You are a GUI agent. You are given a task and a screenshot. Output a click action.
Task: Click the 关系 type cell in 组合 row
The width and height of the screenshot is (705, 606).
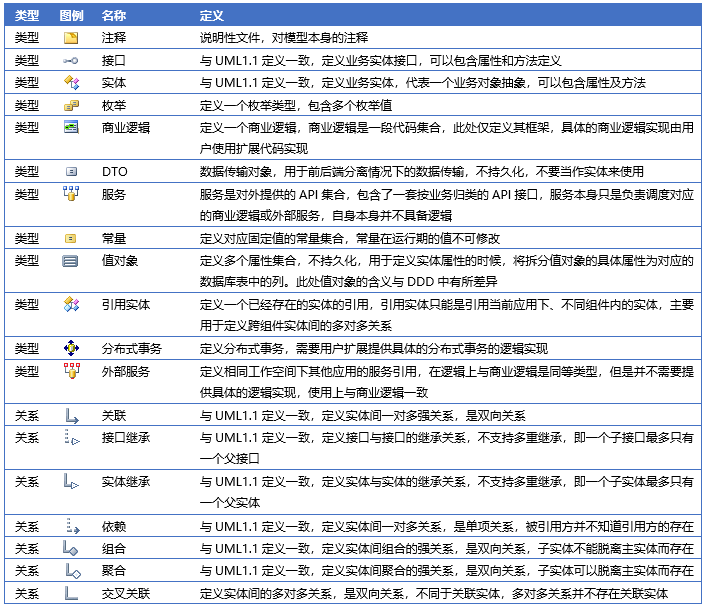click(27, 548)
